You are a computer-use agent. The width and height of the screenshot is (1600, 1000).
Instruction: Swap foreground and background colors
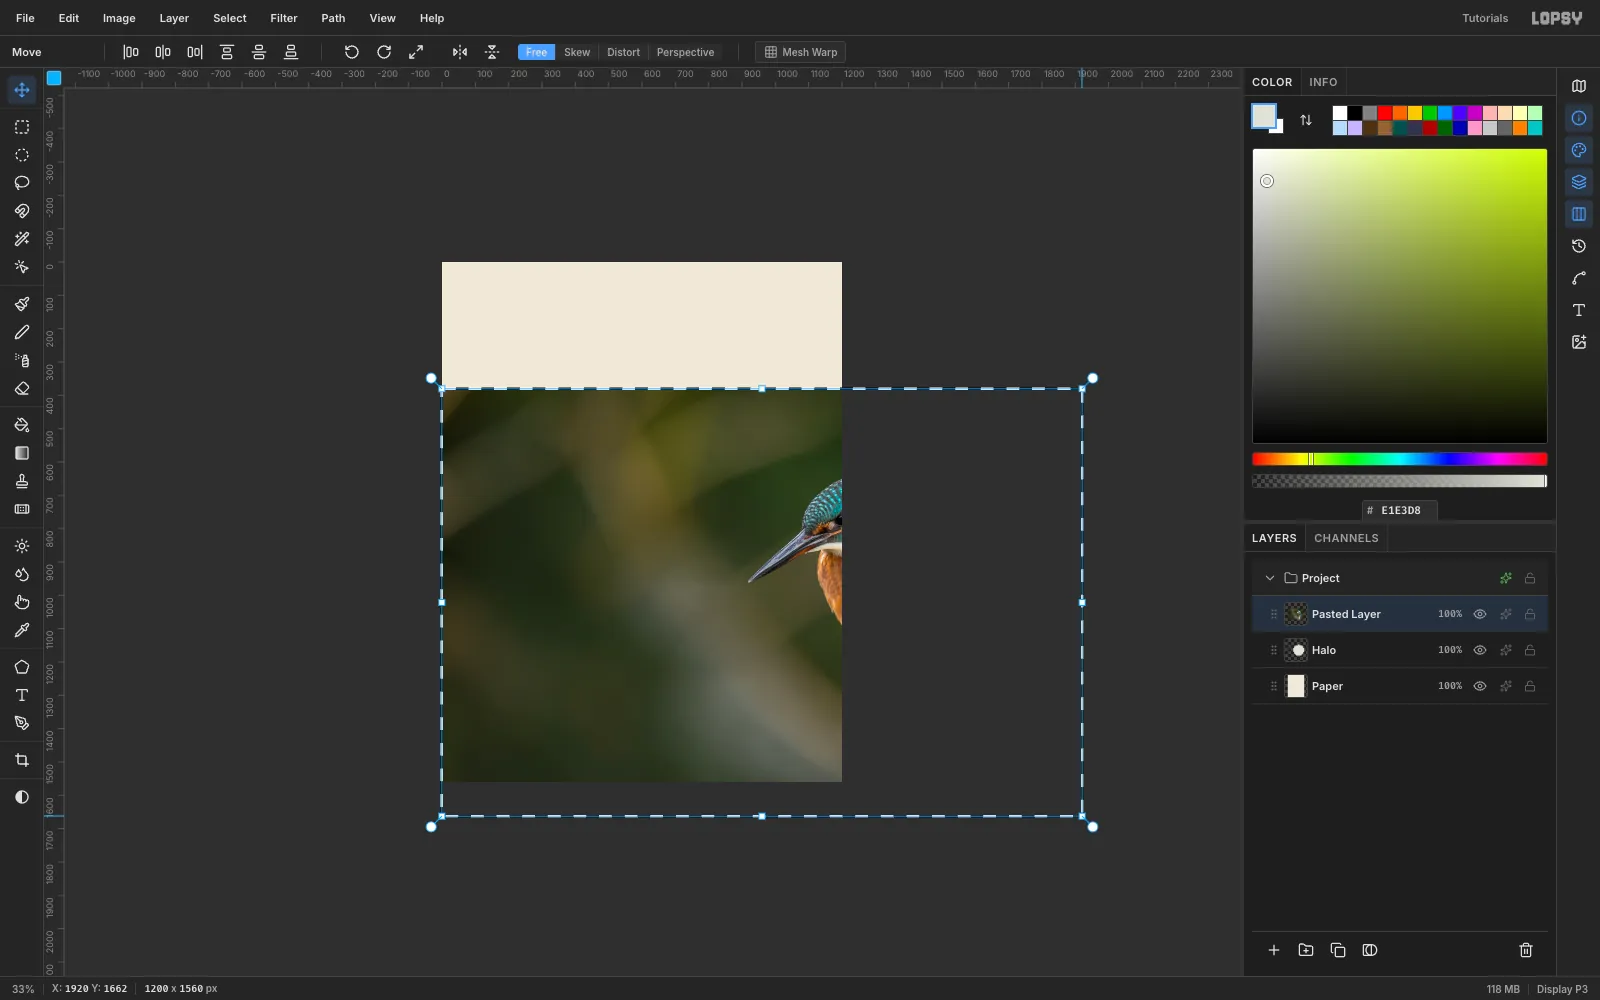1306,120
